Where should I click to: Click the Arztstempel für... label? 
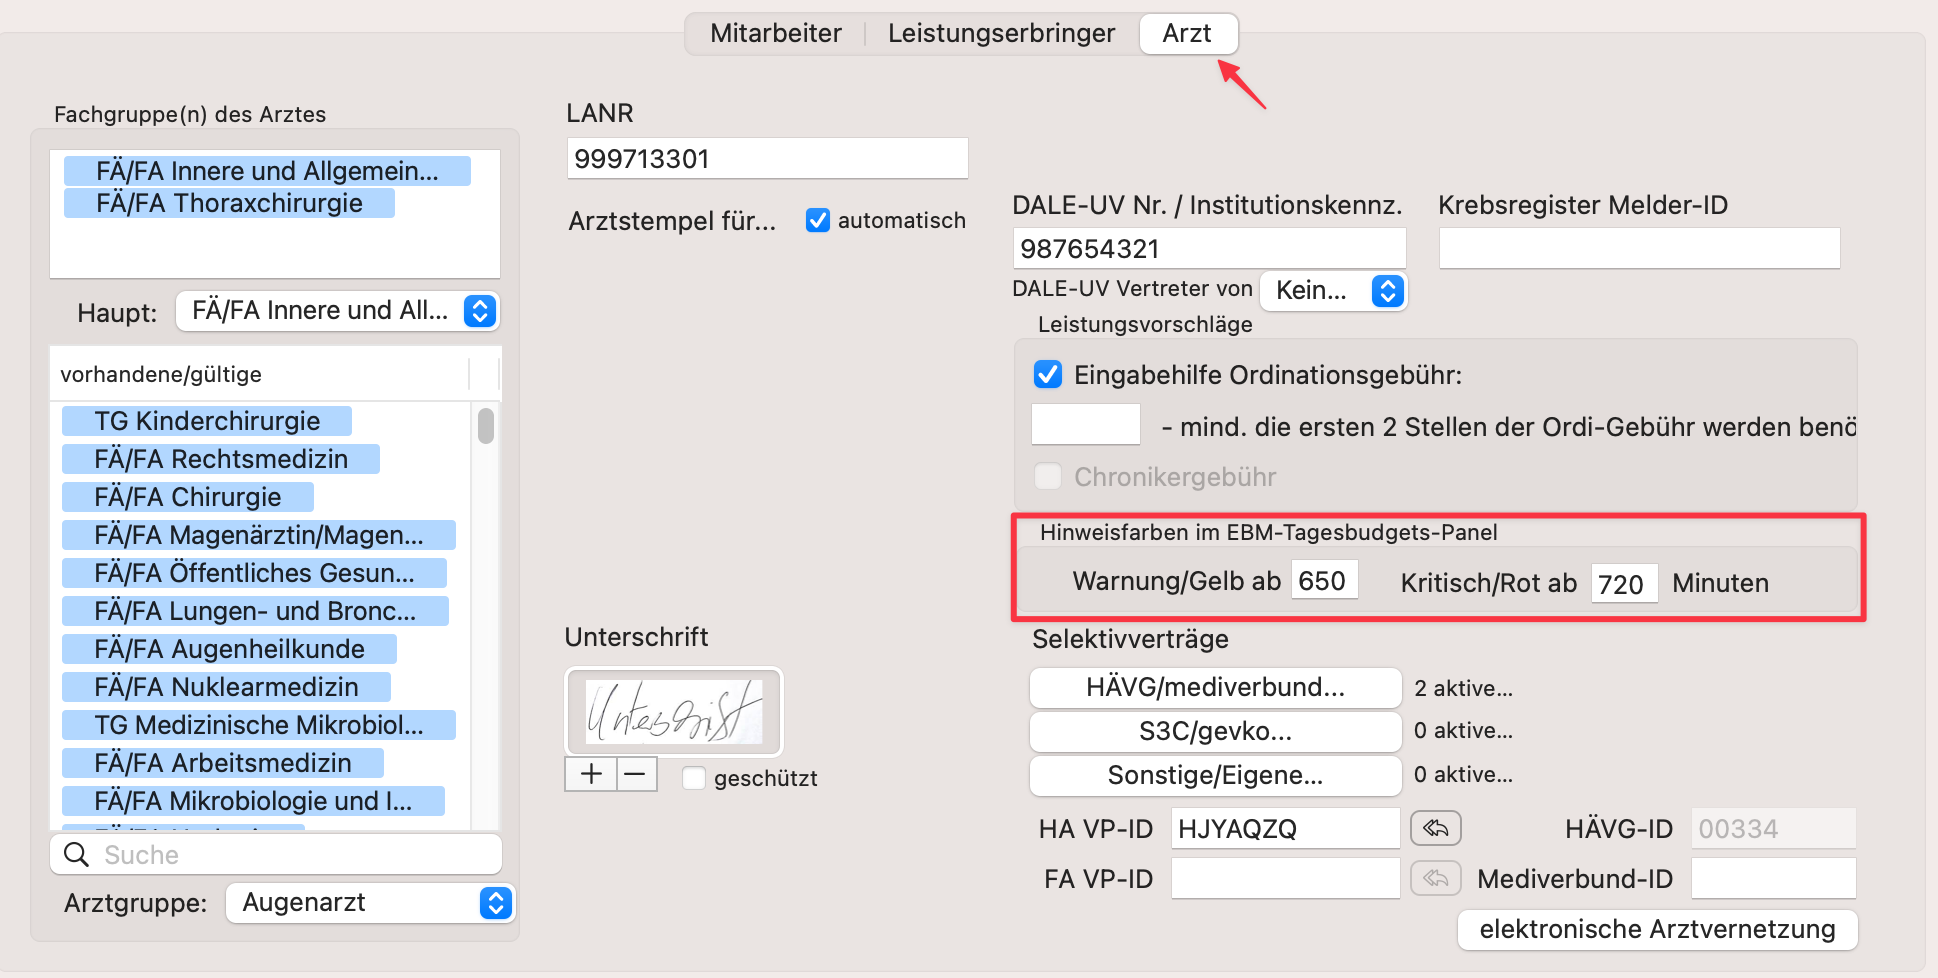tap(672, 221)
